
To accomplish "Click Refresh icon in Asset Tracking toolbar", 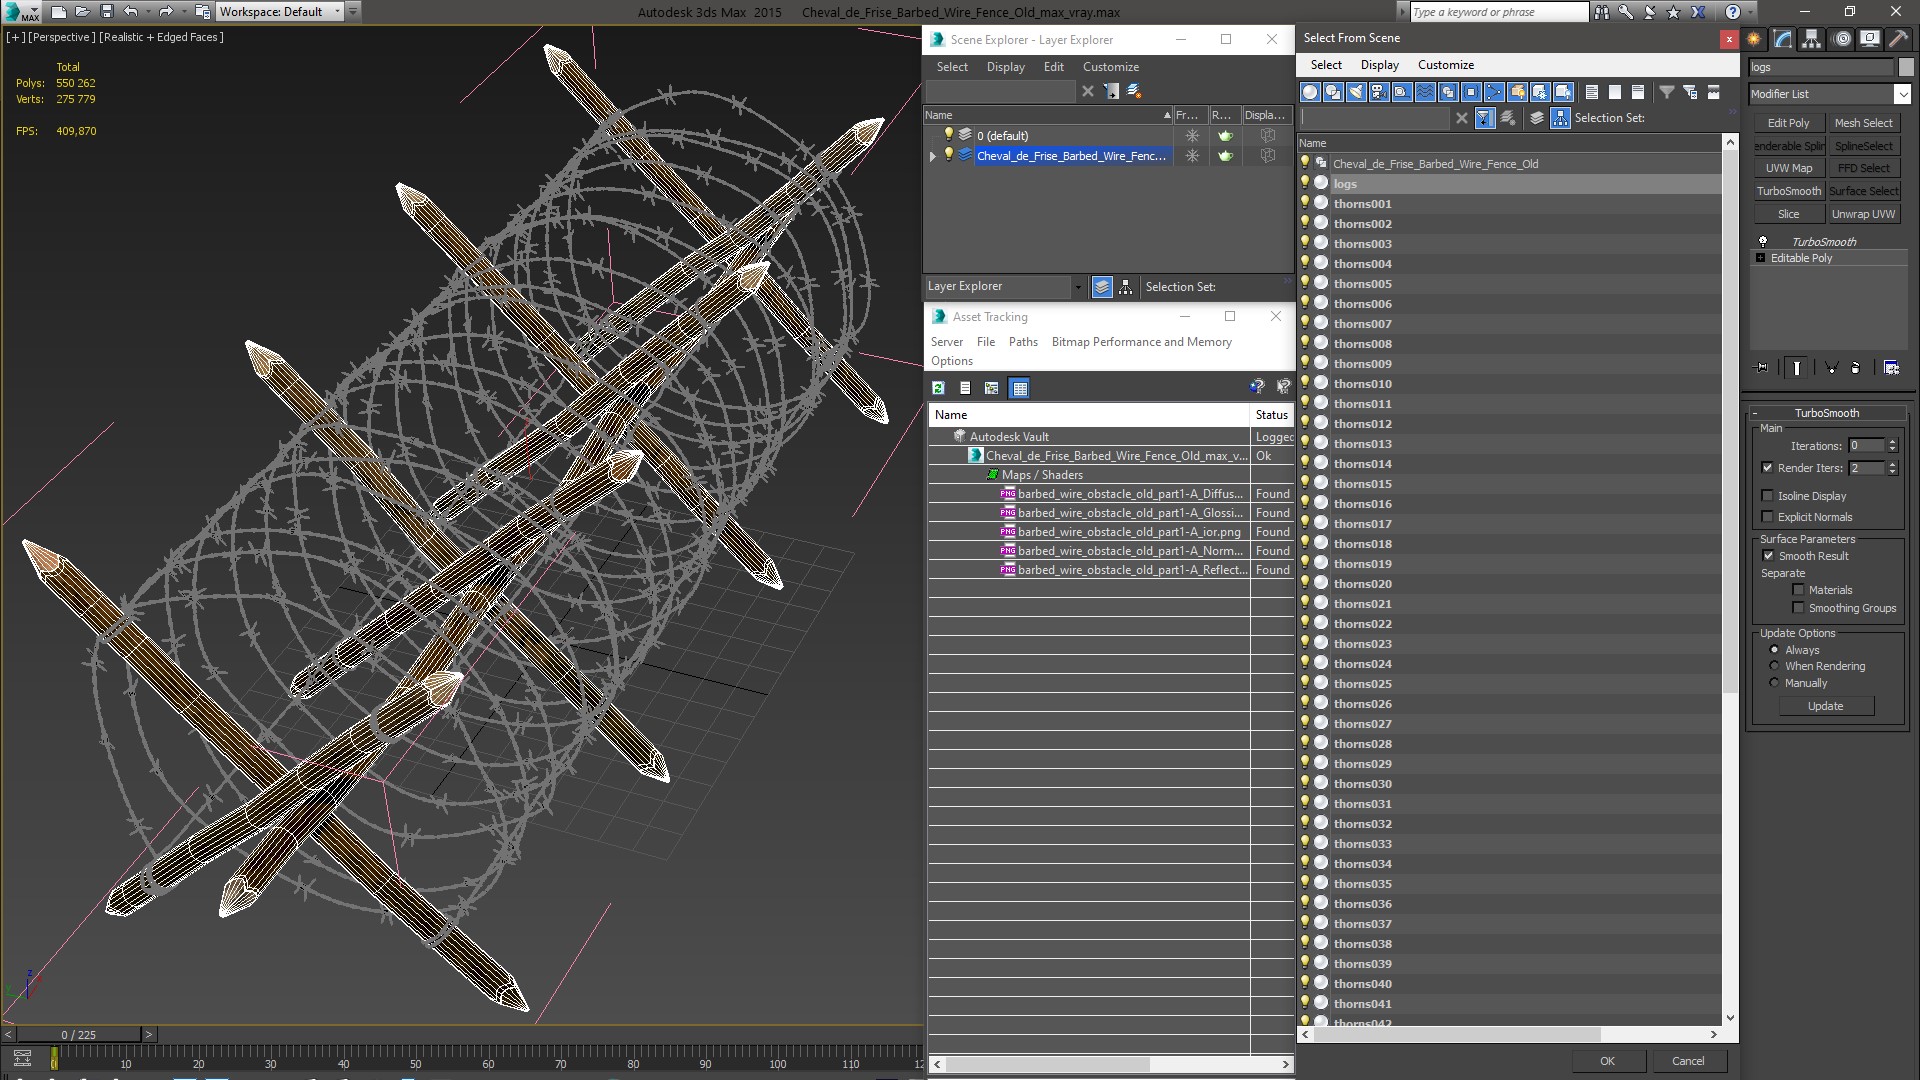I will [x=938, y=388].
